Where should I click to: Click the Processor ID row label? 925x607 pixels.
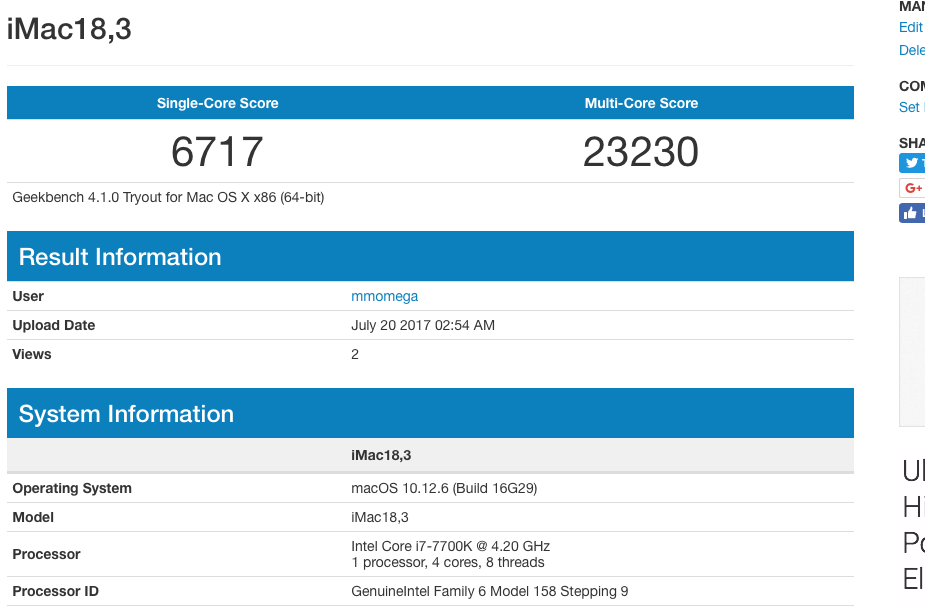tap(55, 591)
